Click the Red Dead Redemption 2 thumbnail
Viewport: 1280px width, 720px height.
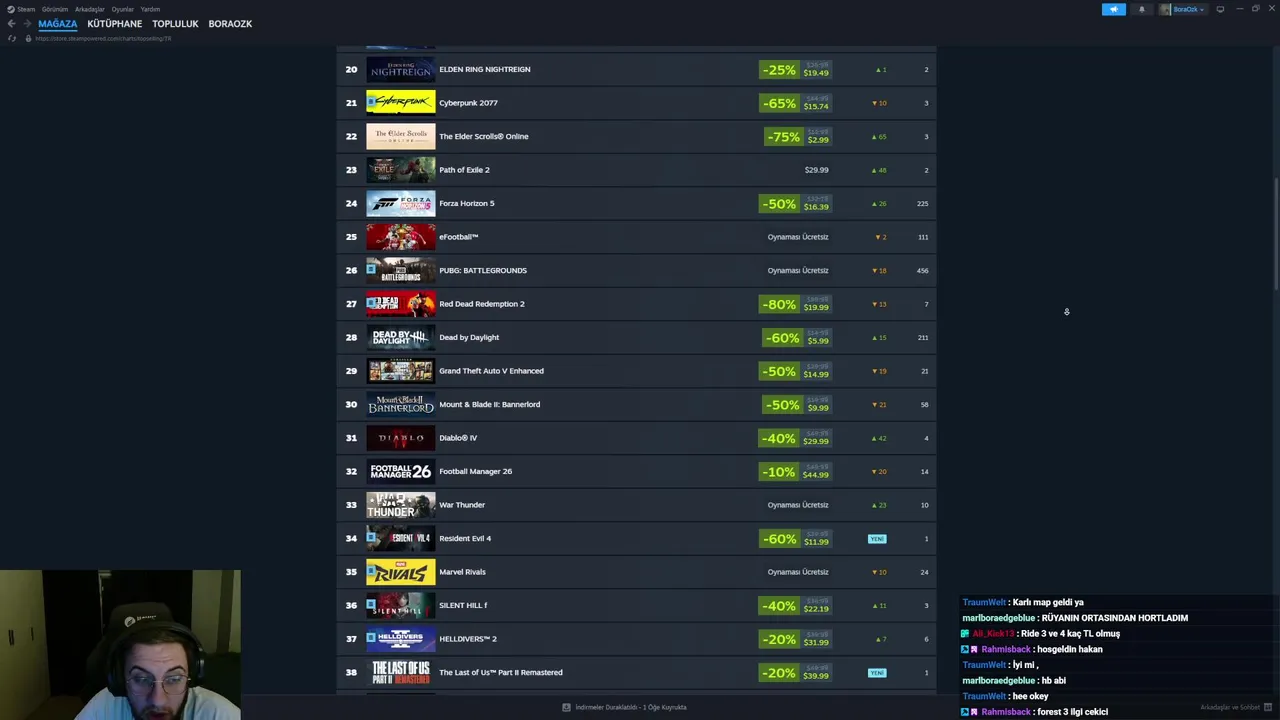click(x=401, y=304)
